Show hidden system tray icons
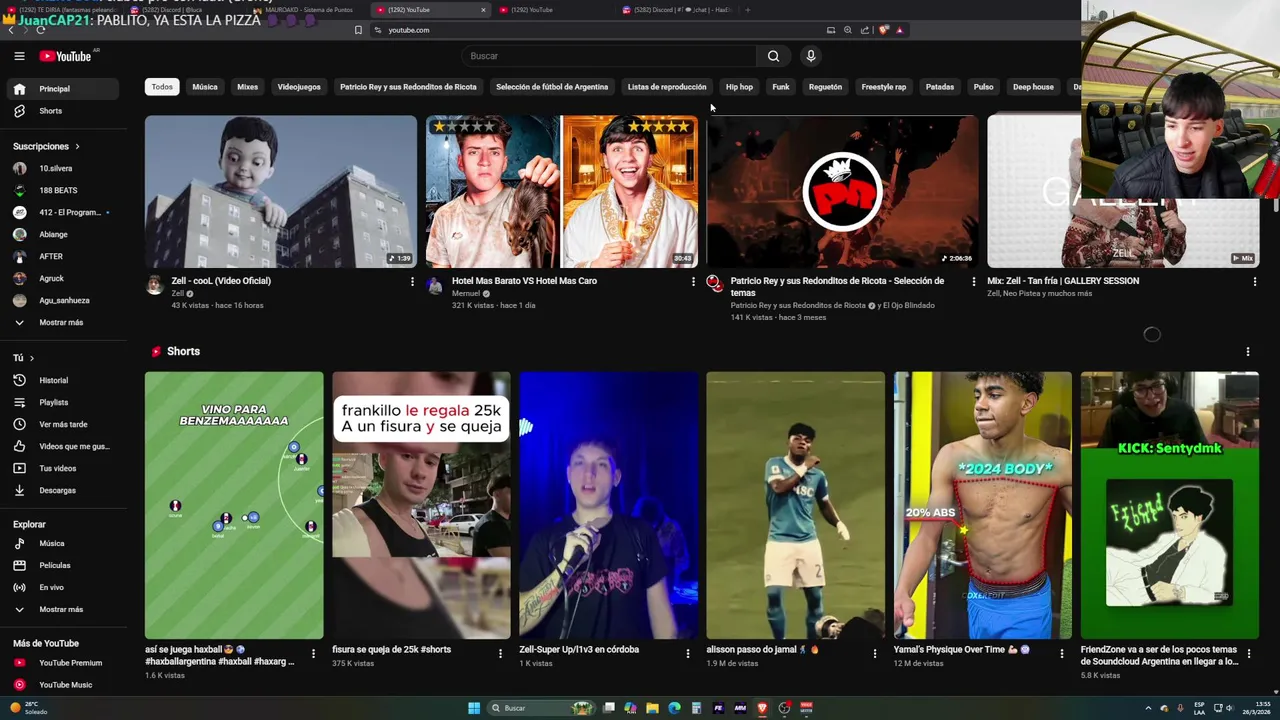Screen dimensions: 1280x720 coord(1148,708)
